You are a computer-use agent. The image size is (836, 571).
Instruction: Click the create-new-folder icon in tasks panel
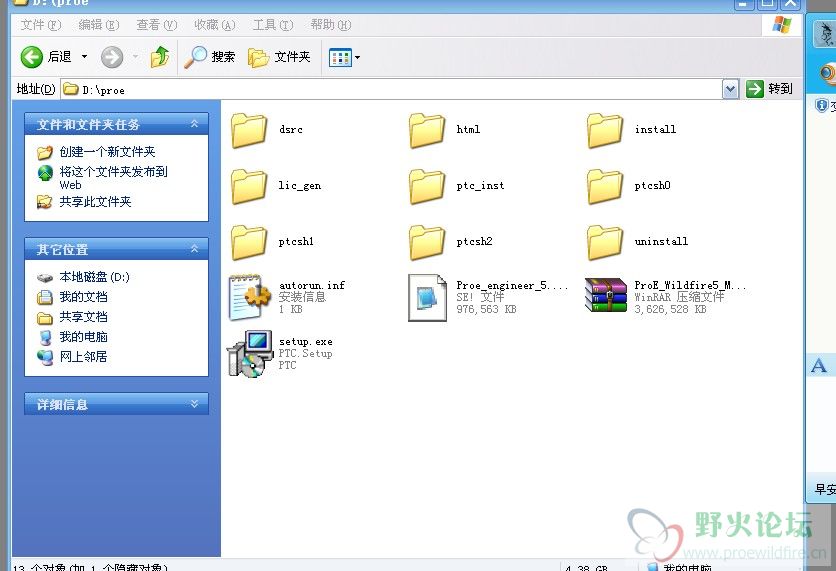tap(45, 152)
